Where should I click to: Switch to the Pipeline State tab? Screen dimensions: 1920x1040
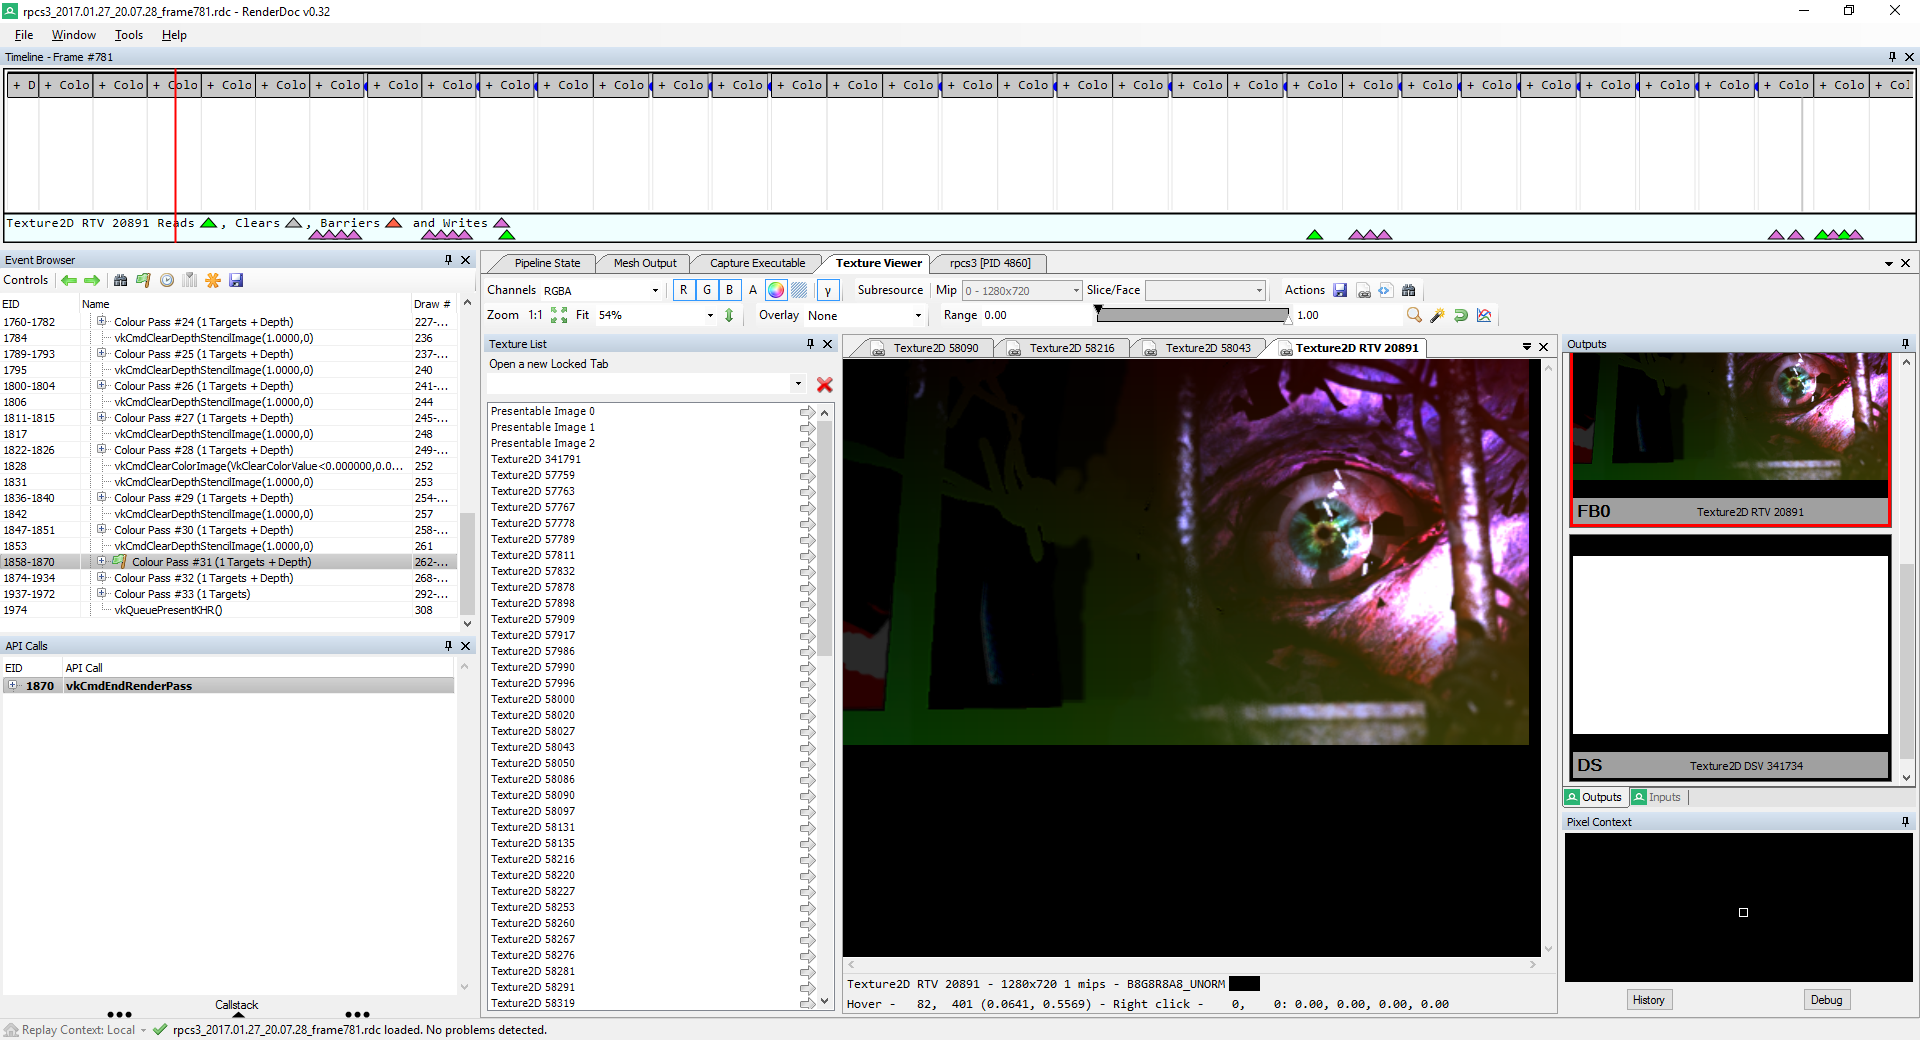tap(547, 264)
